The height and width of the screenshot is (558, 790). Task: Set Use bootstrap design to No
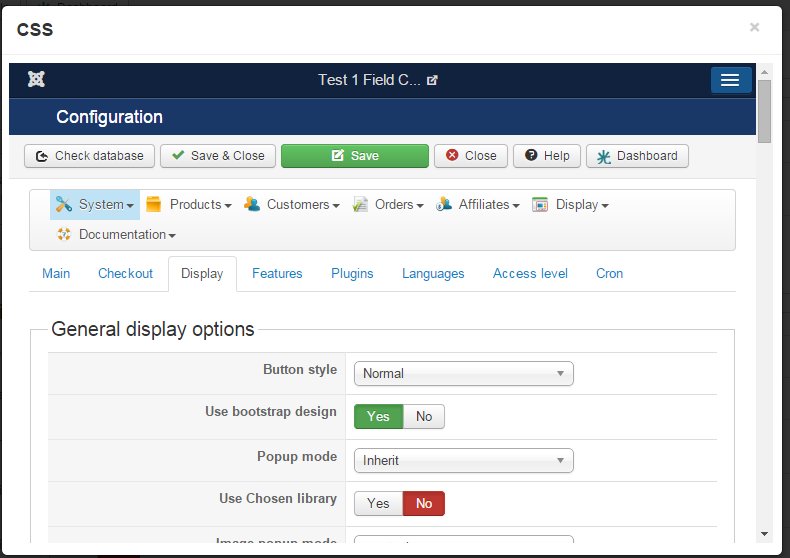pyautogui.click(x=424, y=416)
